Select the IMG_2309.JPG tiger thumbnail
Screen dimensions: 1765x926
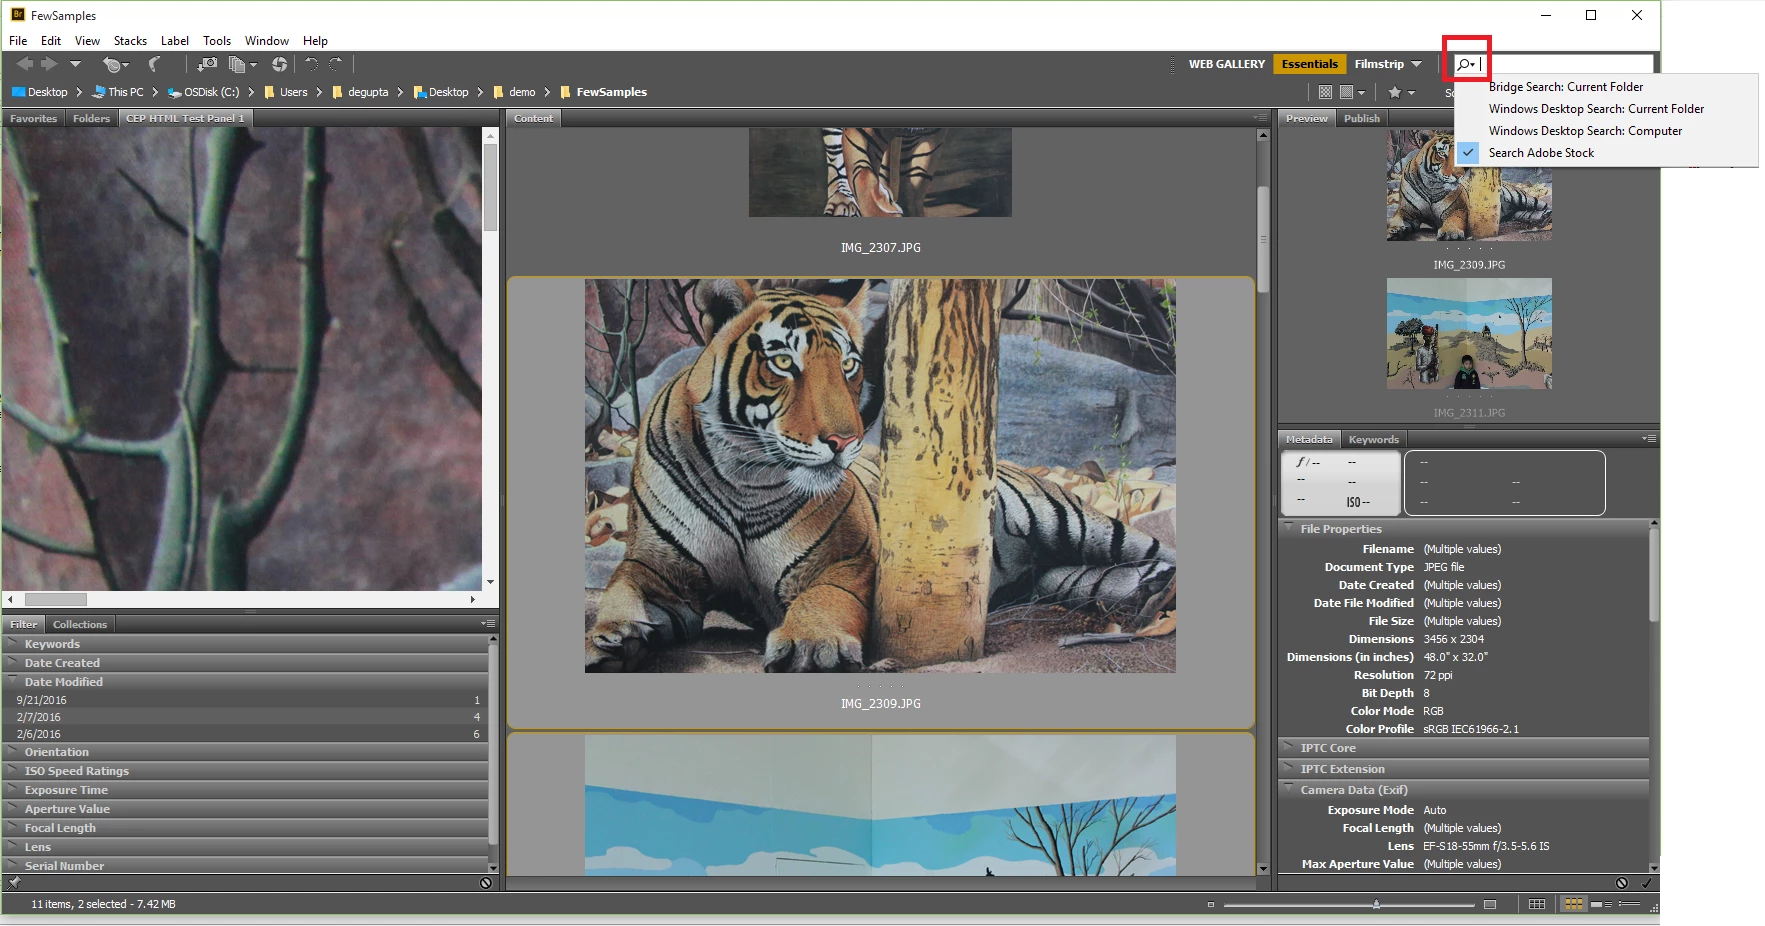(x=880, y=475)
